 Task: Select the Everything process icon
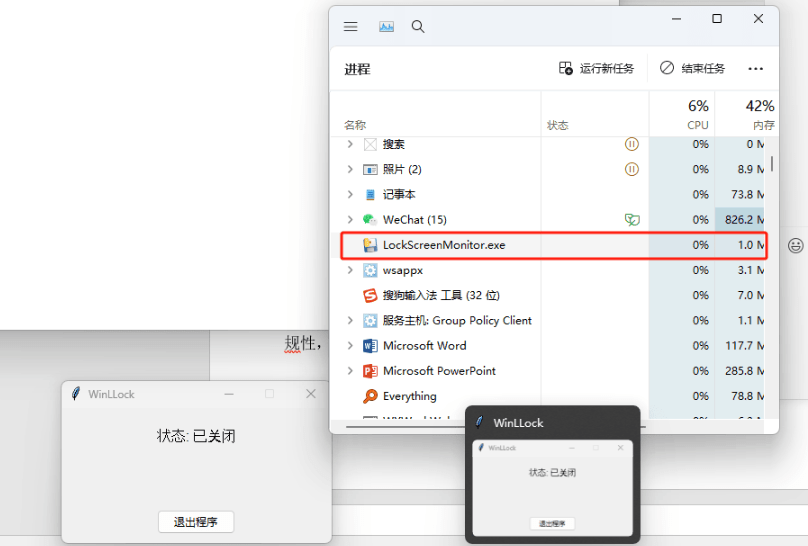[370, 396]
